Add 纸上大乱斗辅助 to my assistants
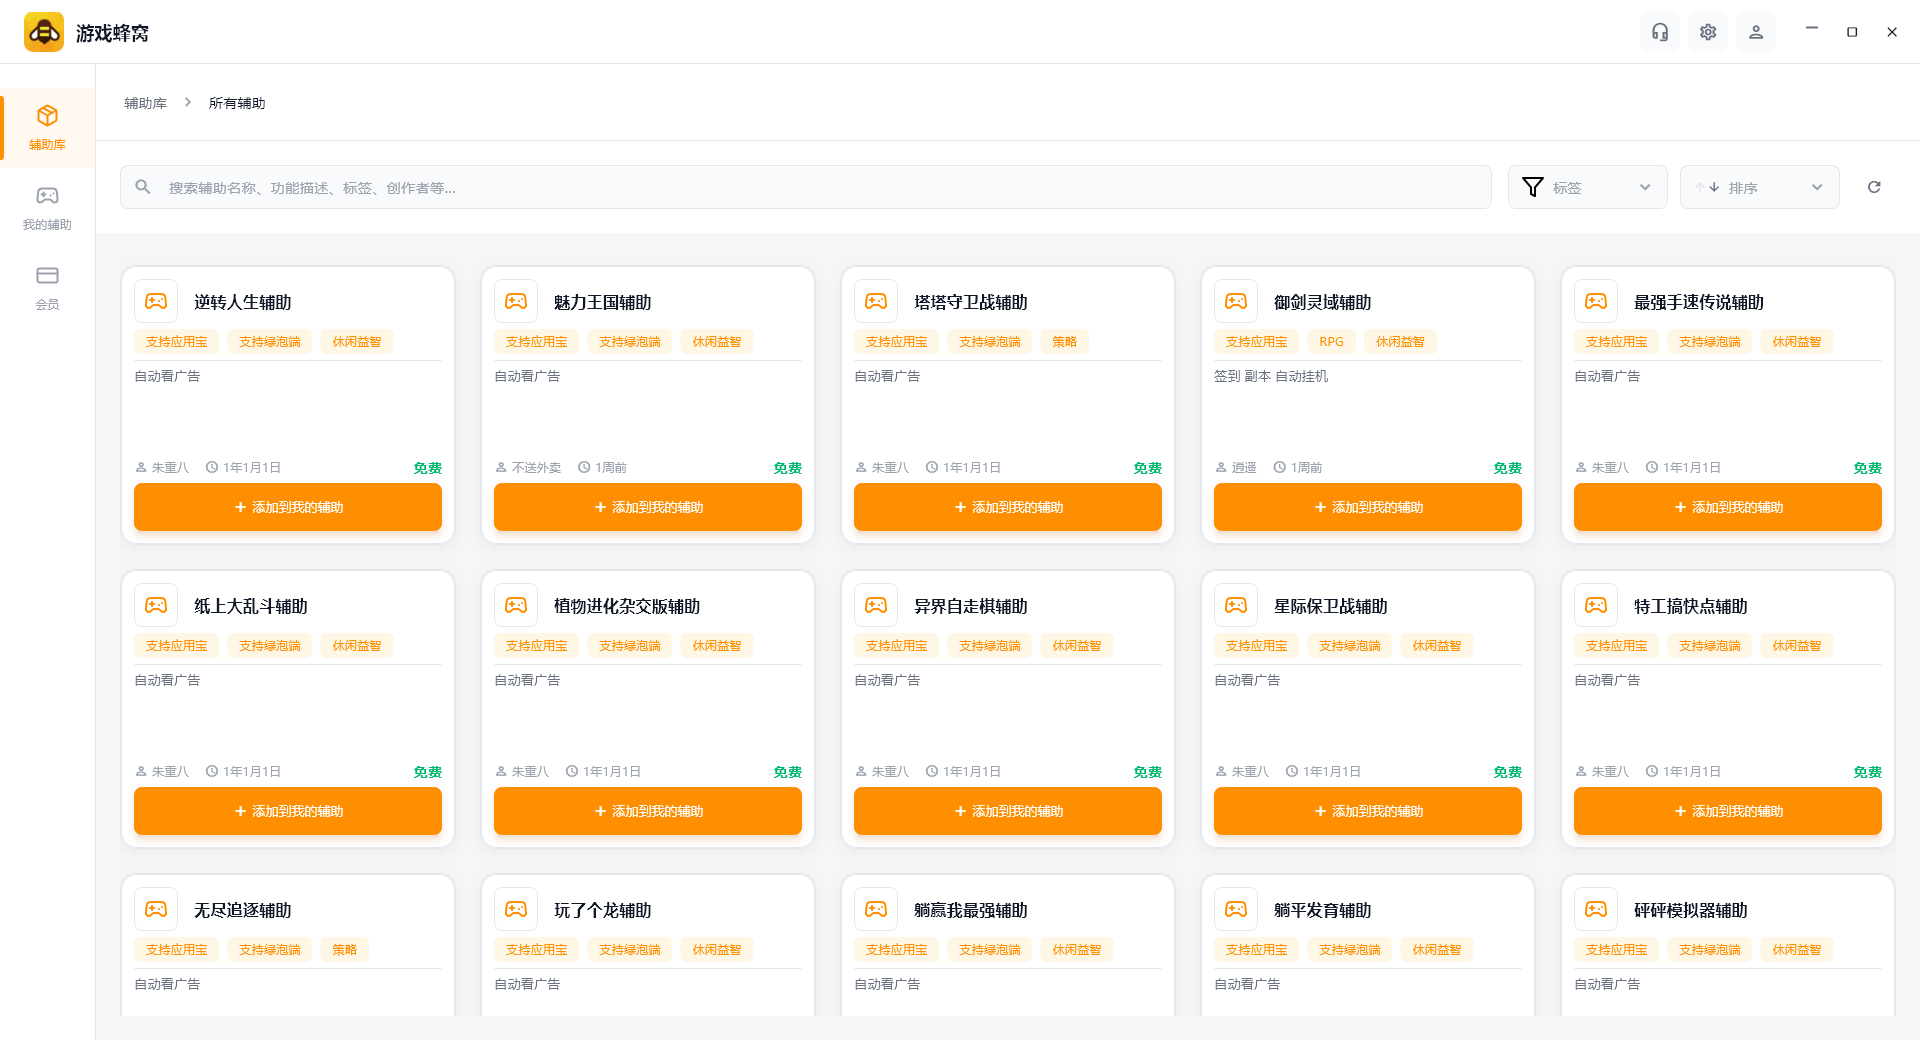 click(288, 811)
